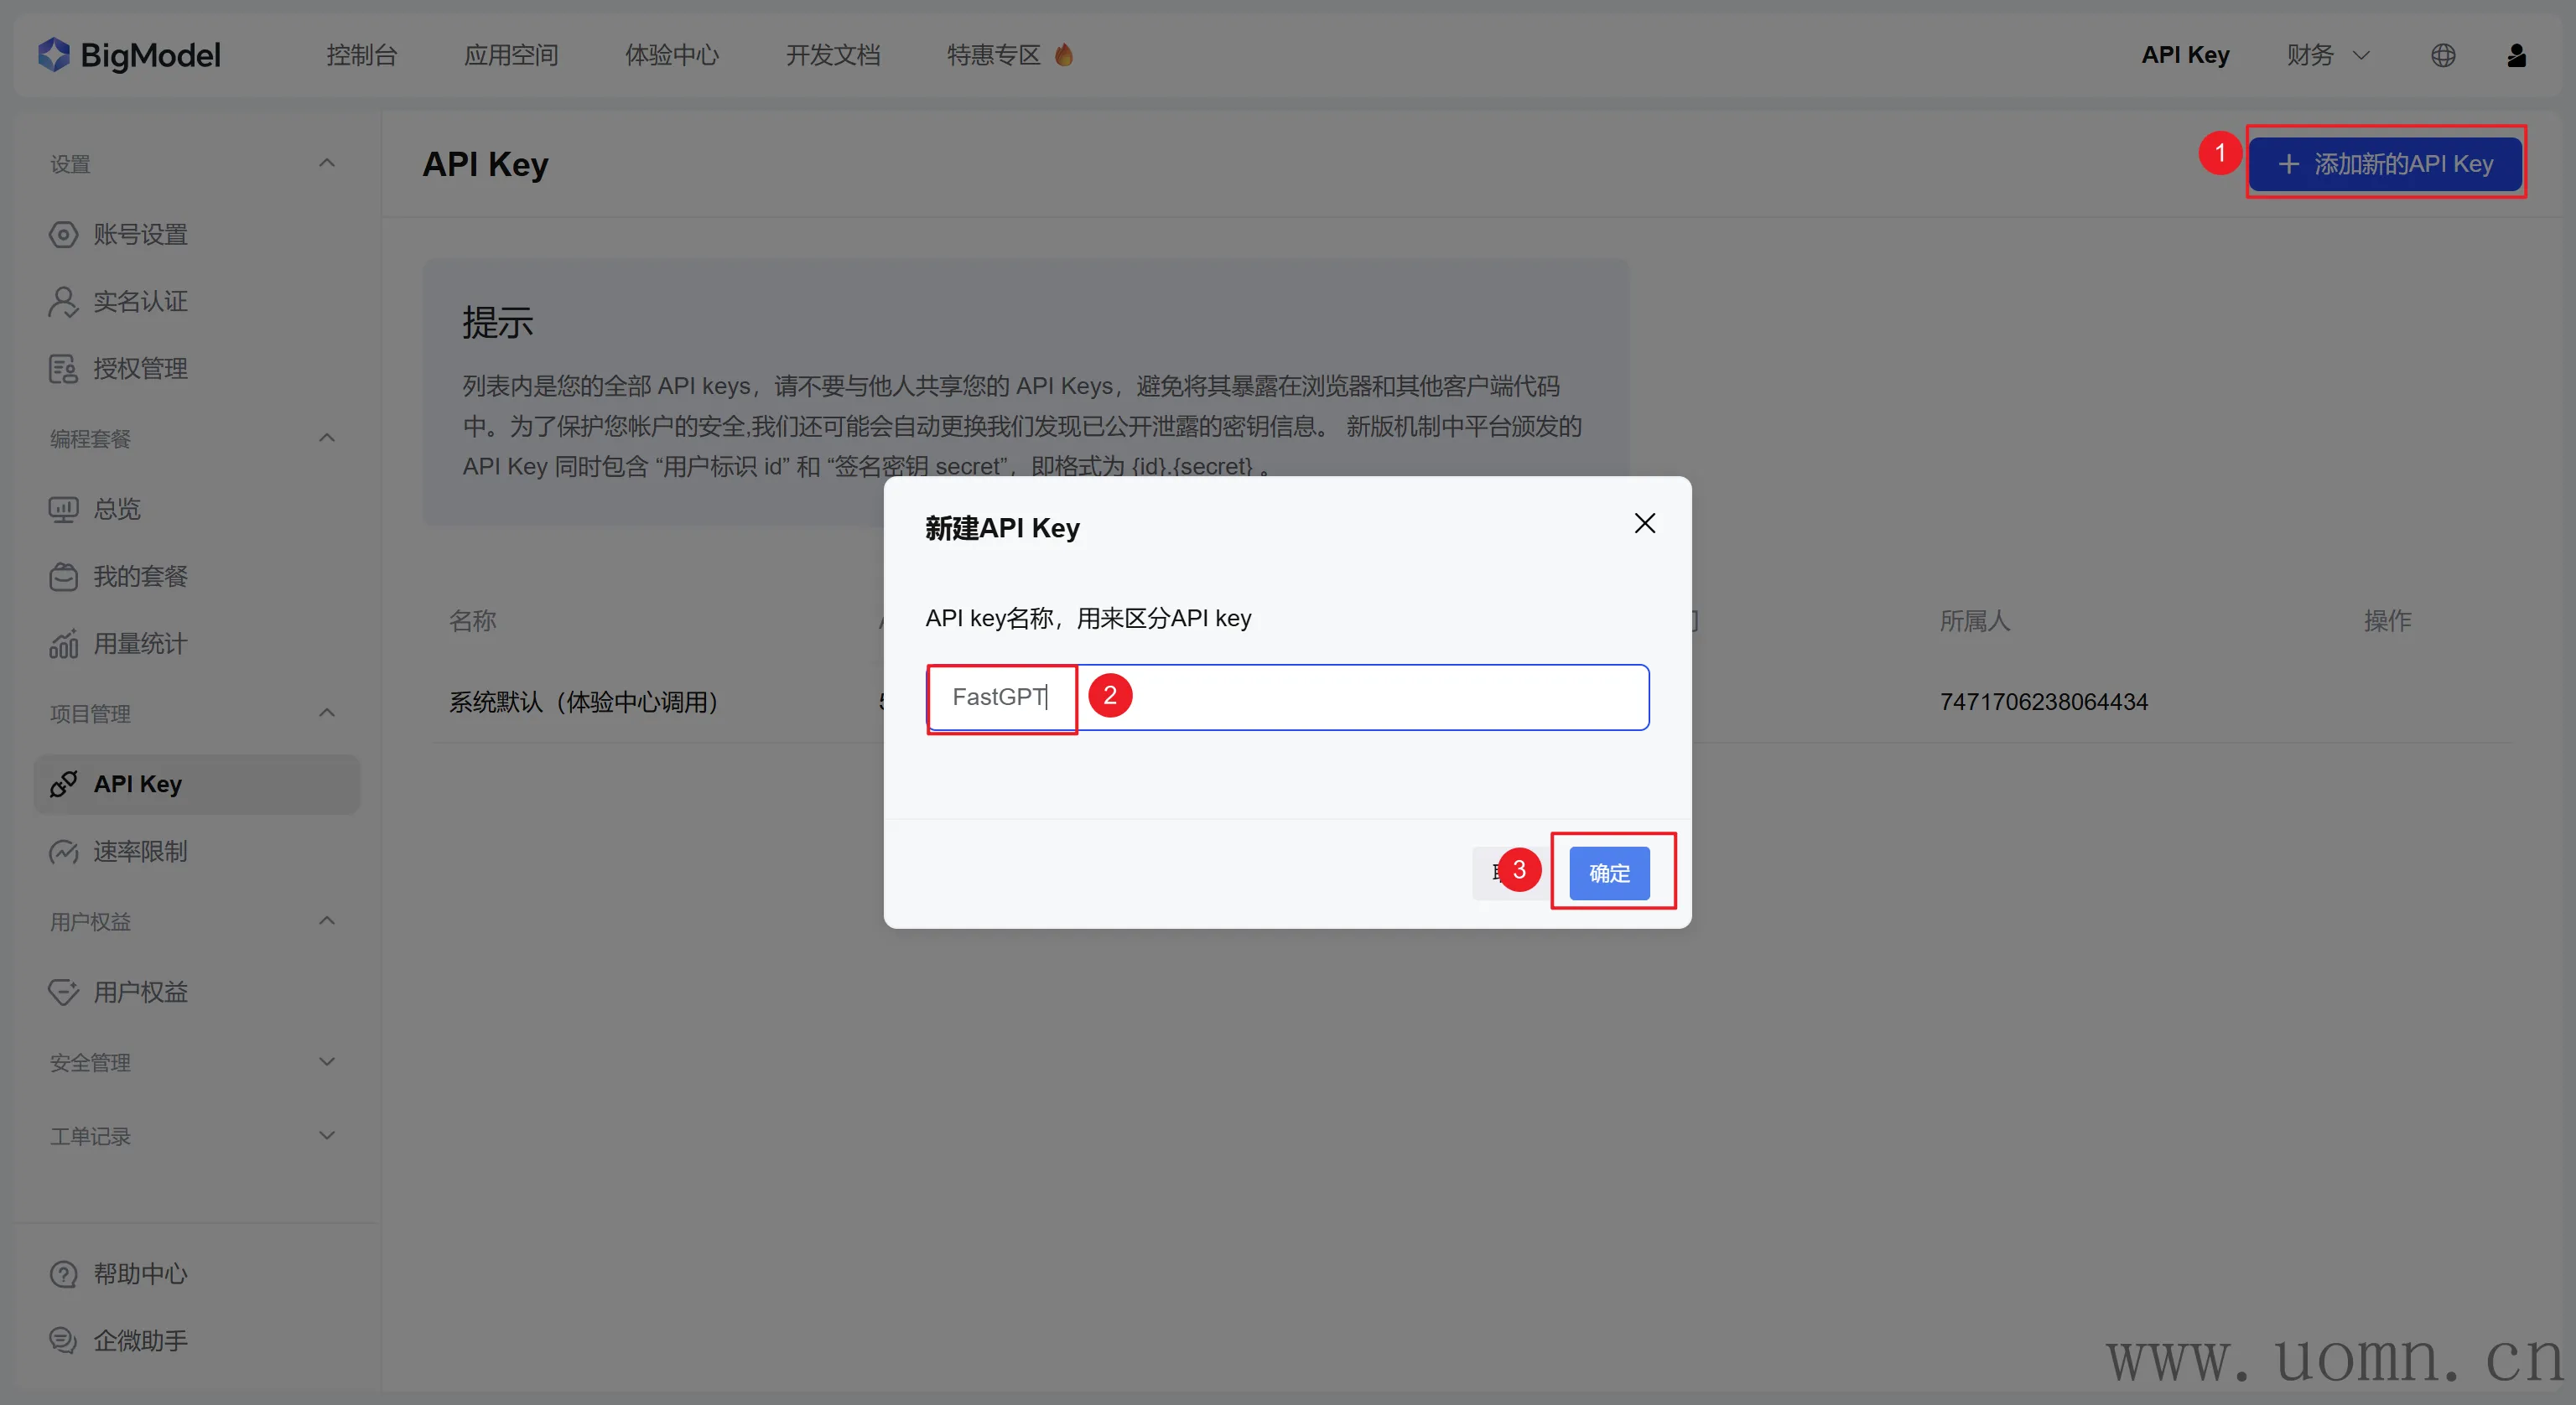Click the globe language icon
The image size is (2576, 1405).
(2442, 55)
